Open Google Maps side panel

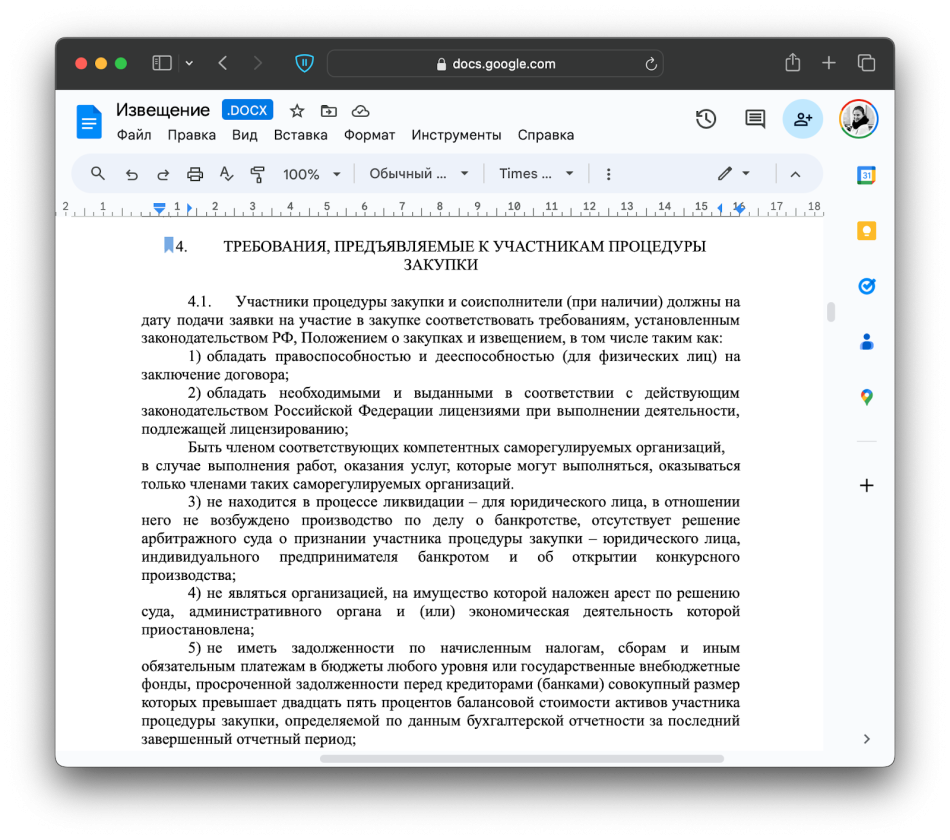866,398
